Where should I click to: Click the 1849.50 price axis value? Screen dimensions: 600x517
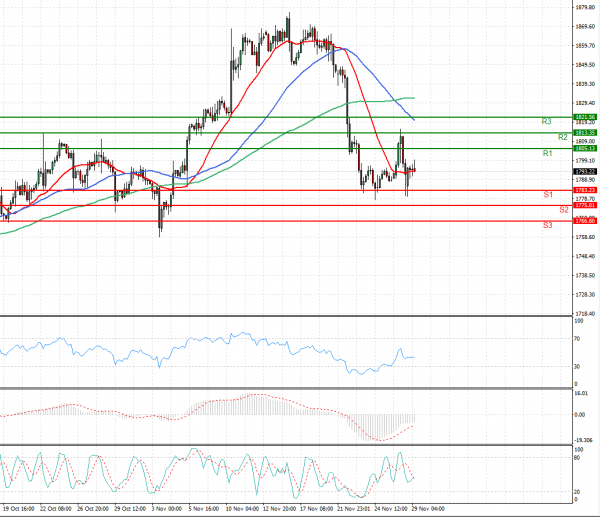[x=585, y=65]
